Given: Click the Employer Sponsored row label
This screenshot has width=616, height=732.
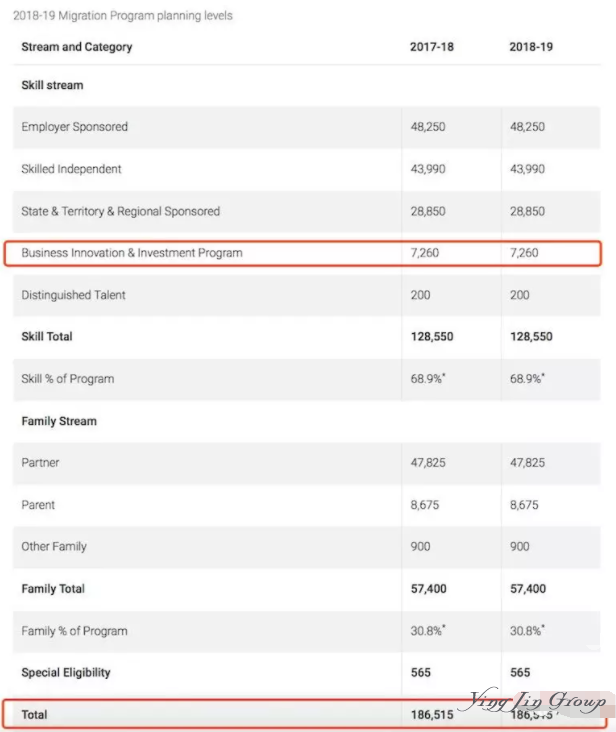Looking at the screenshot, I should point(74,127).
